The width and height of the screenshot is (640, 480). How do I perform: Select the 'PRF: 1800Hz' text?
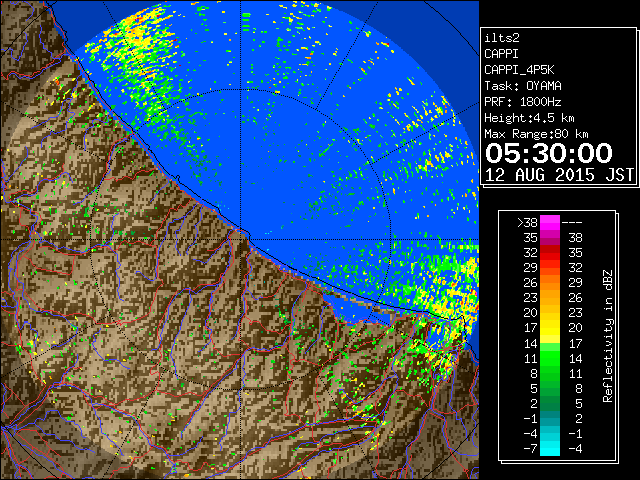click(522, 102)
